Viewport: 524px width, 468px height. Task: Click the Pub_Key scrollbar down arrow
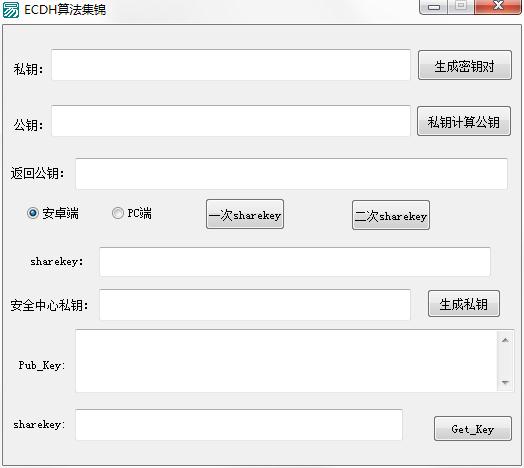pyautogui.click(x=505, y=382)
